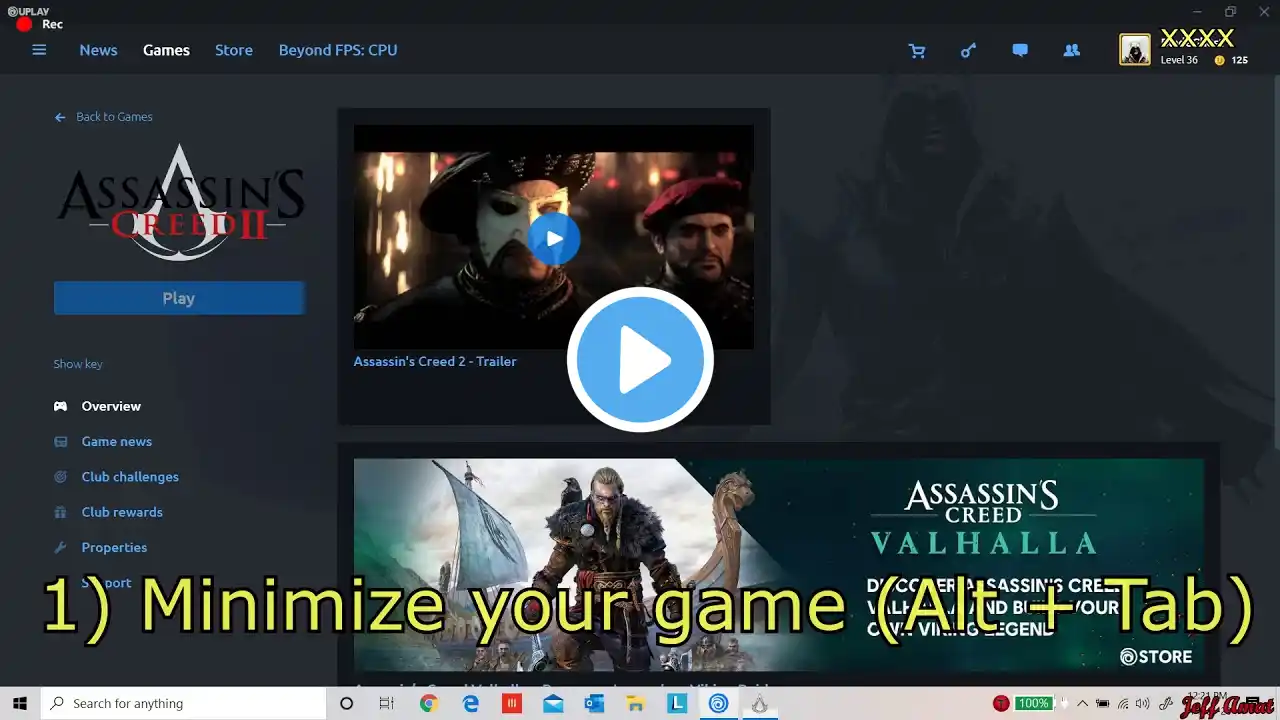Switch to Uplay via its taskbar icon
1280x720 pixels.
pyautogui.click(x=718, y=703)
